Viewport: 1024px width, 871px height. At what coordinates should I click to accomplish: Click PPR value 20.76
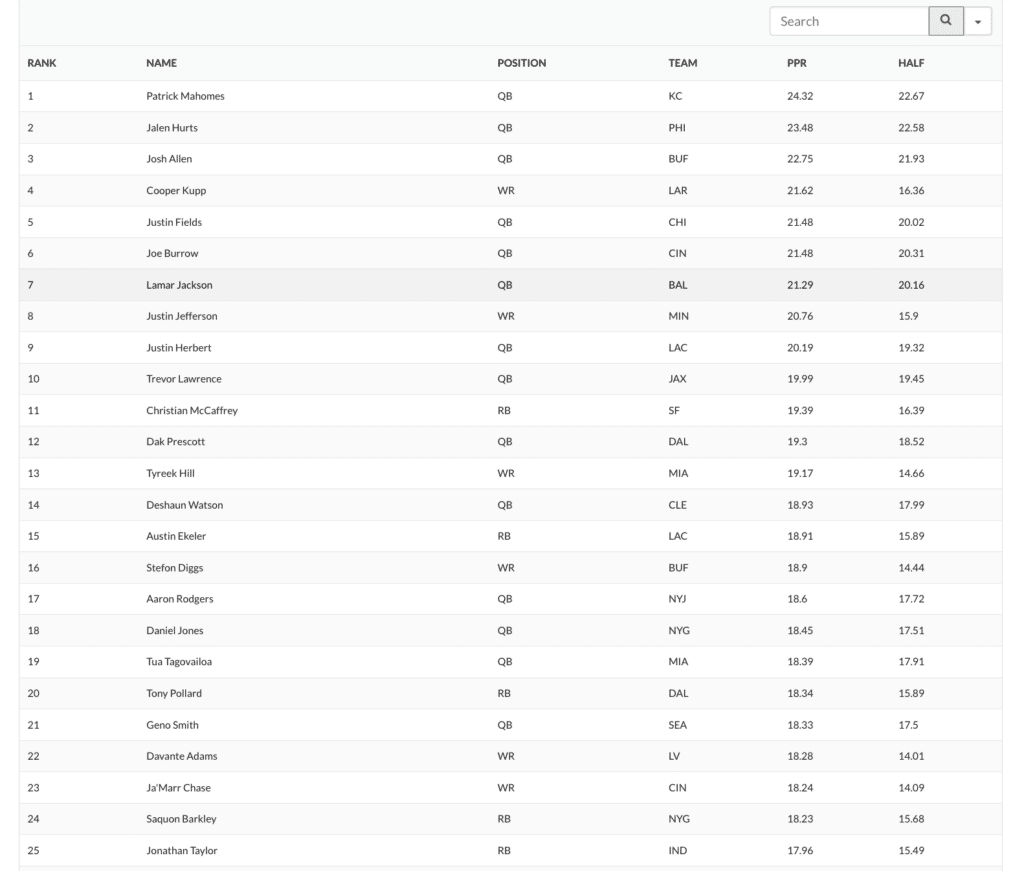800,316
